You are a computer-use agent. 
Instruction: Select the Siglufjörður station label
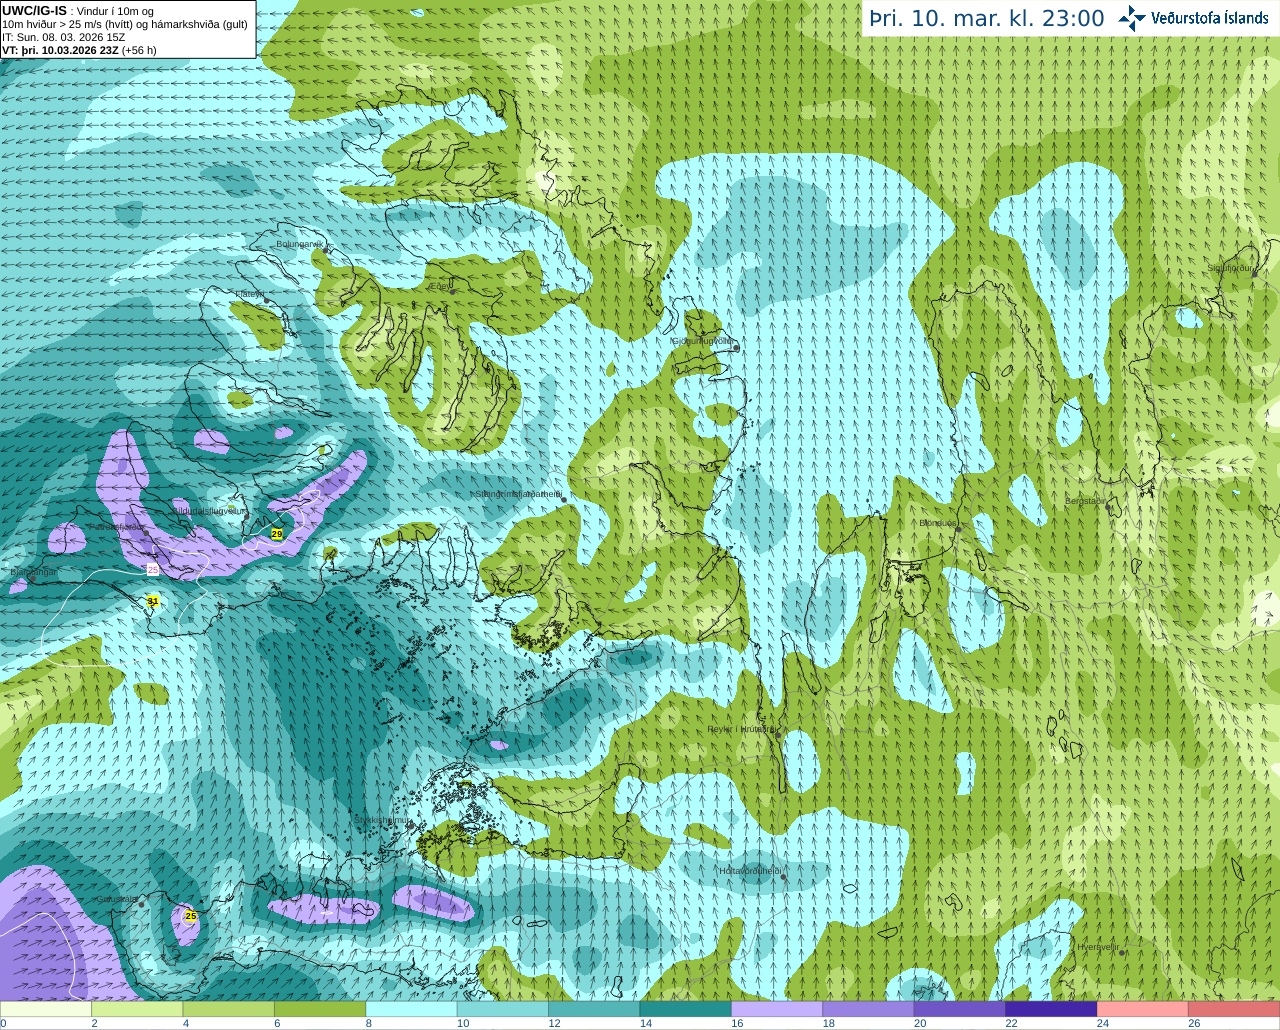pyautogui.click(x=1230, y=268)
